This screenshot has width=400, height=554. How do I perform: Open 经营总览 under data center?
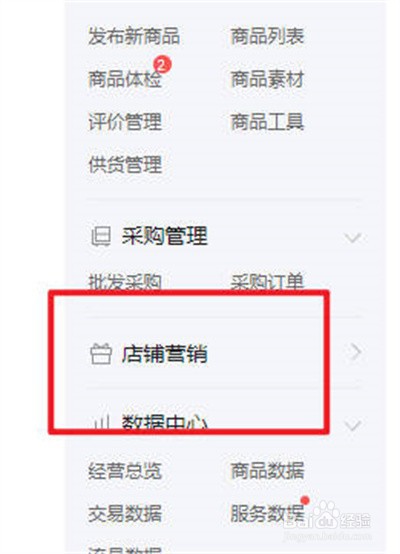point(125,471)
